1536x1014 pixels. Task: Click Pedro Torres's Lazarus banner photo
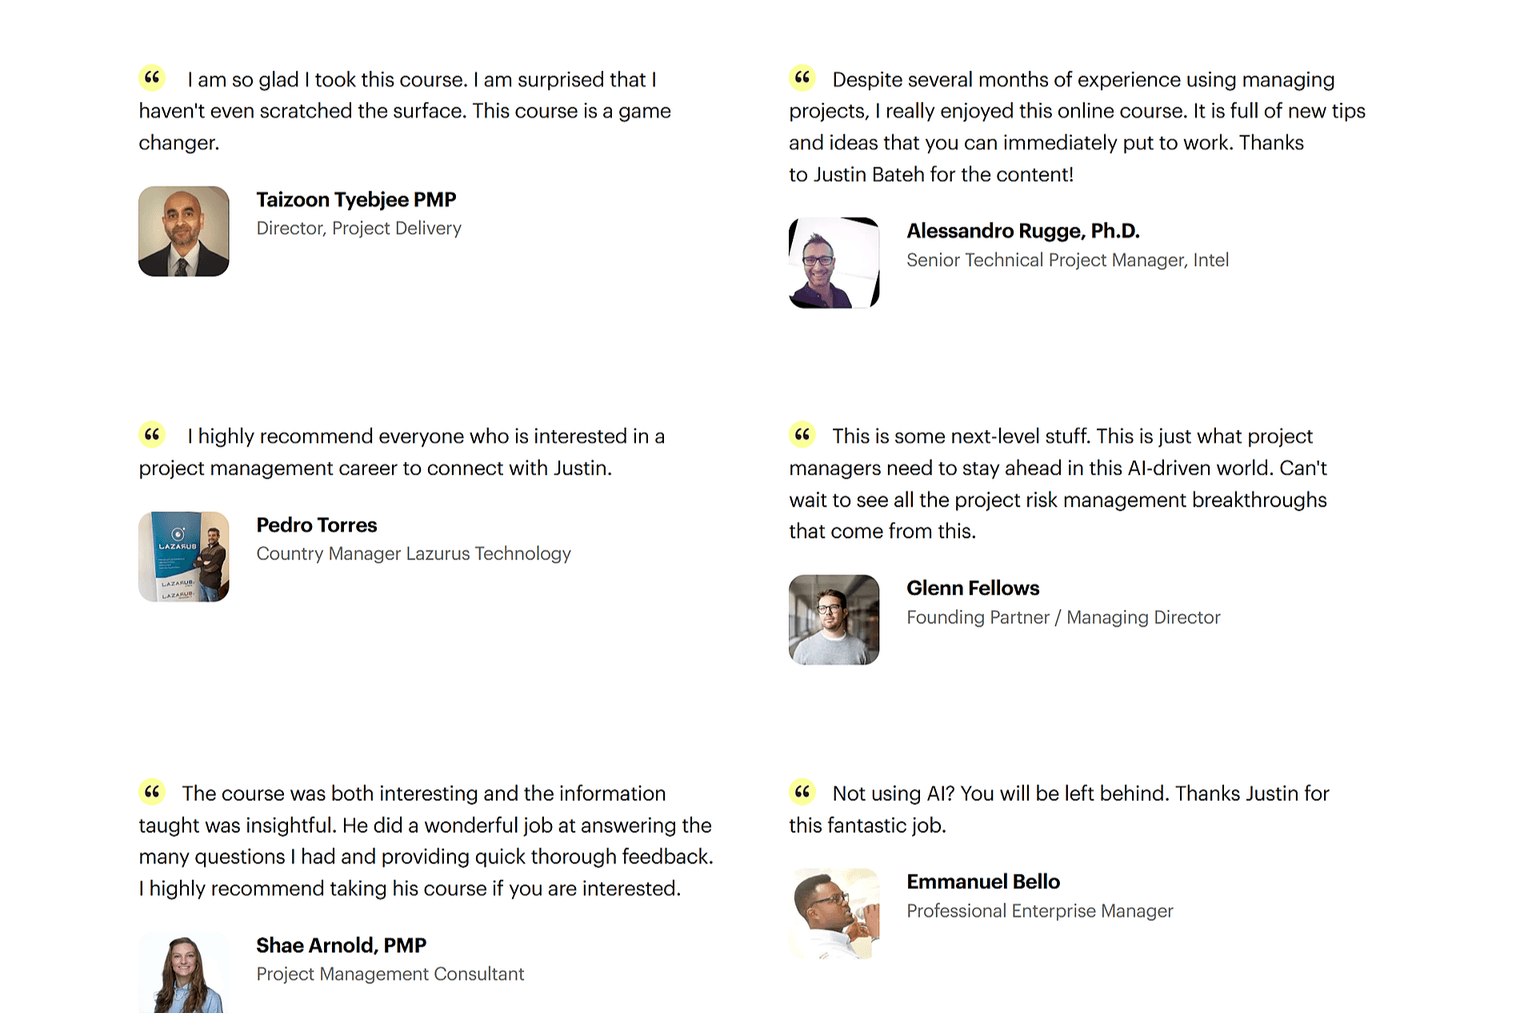coord(184,557)
